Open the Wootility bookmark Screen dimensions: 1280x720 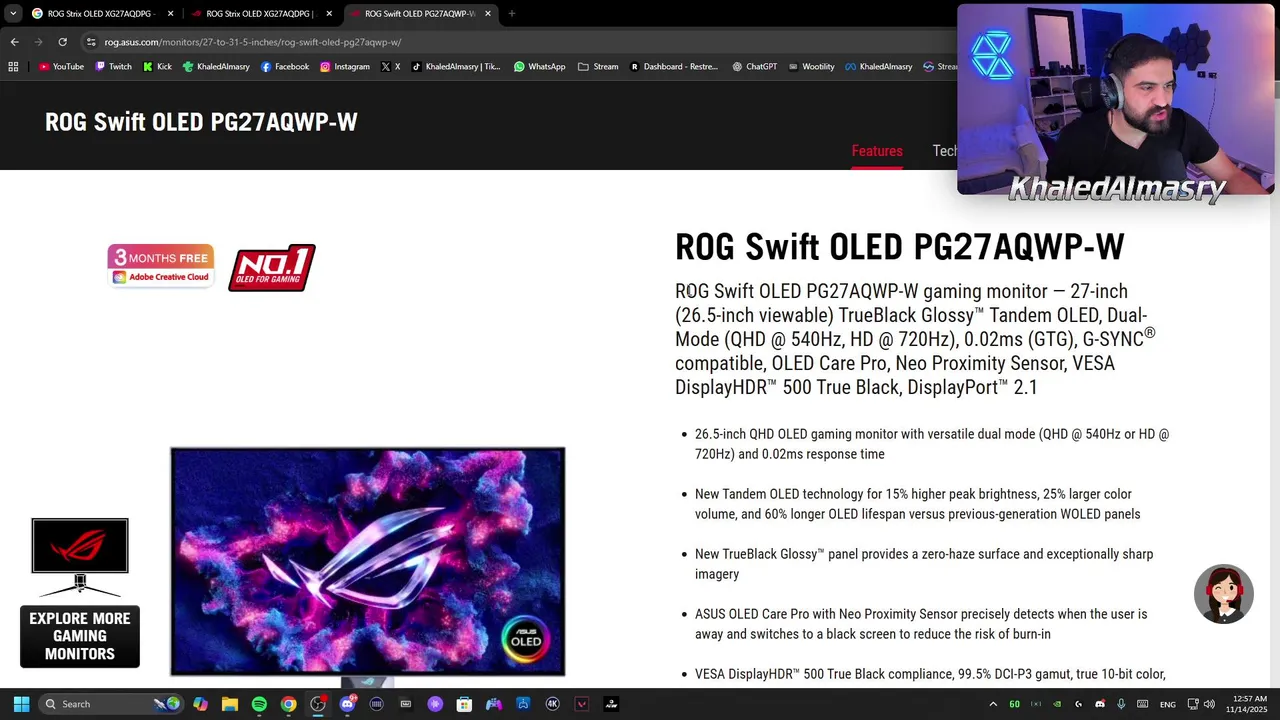tap(810, 67)
